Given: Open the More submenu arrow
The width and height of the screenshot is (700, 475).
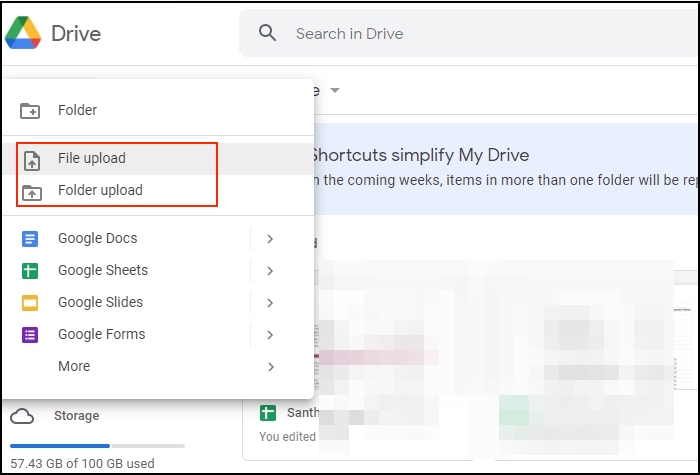Looking at the screenshot, I should click(x=270, y=367).
